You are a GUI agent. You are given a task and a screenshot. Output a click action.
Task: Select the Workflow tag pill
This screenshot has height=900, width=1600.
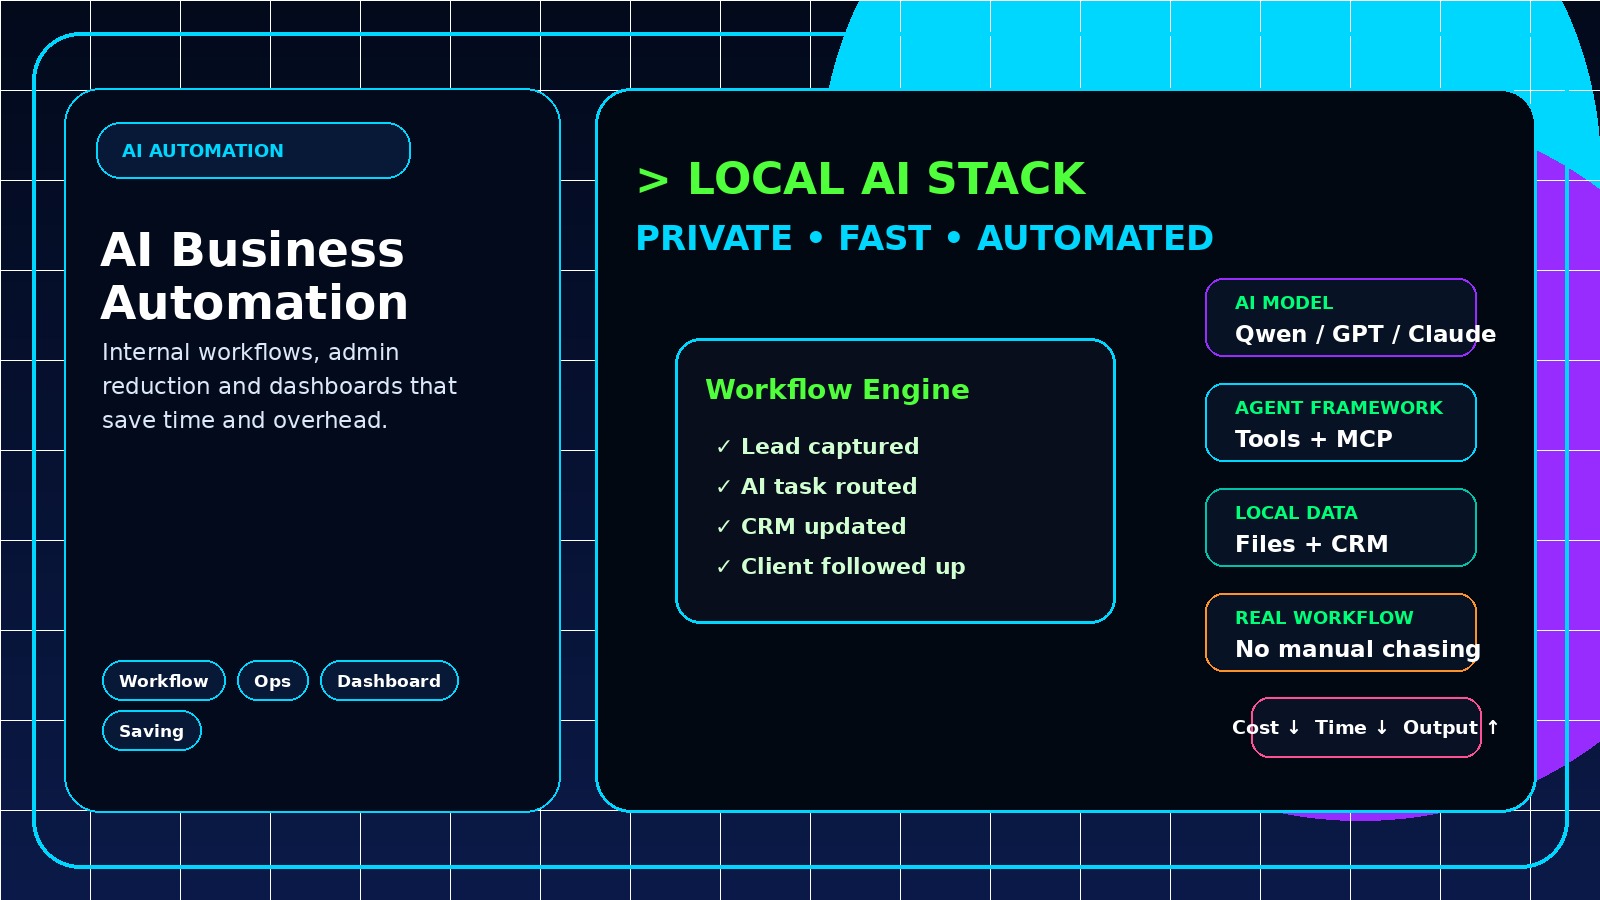(164, 681)
